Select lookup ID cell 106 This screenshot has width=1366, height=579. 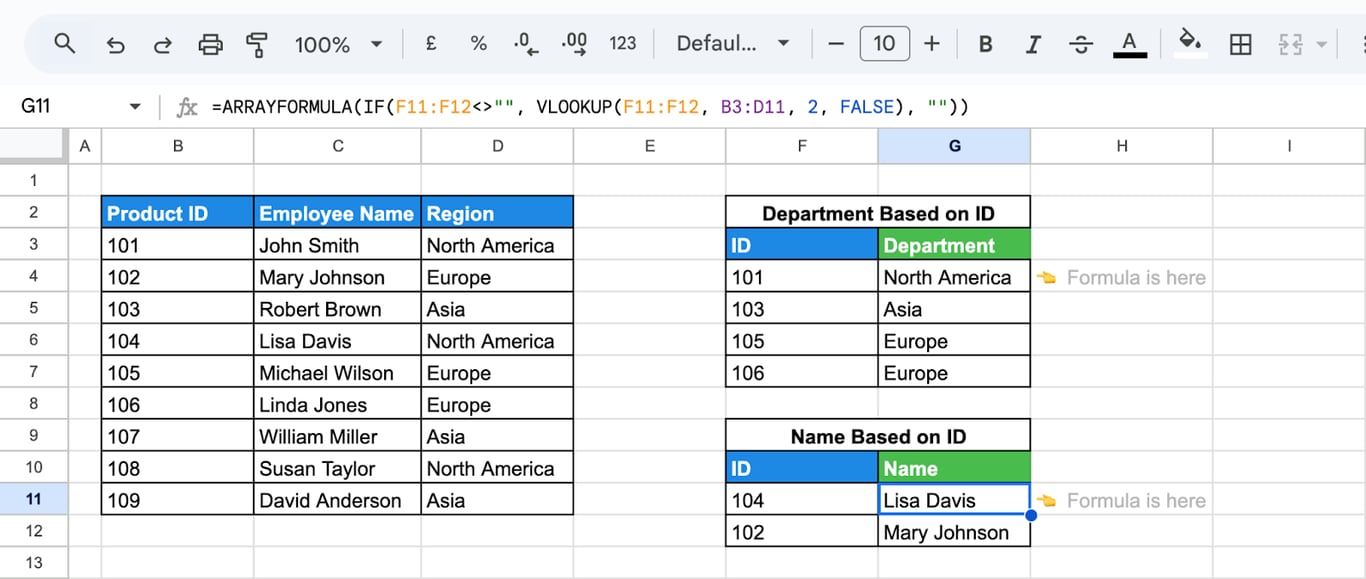[802, 373]
